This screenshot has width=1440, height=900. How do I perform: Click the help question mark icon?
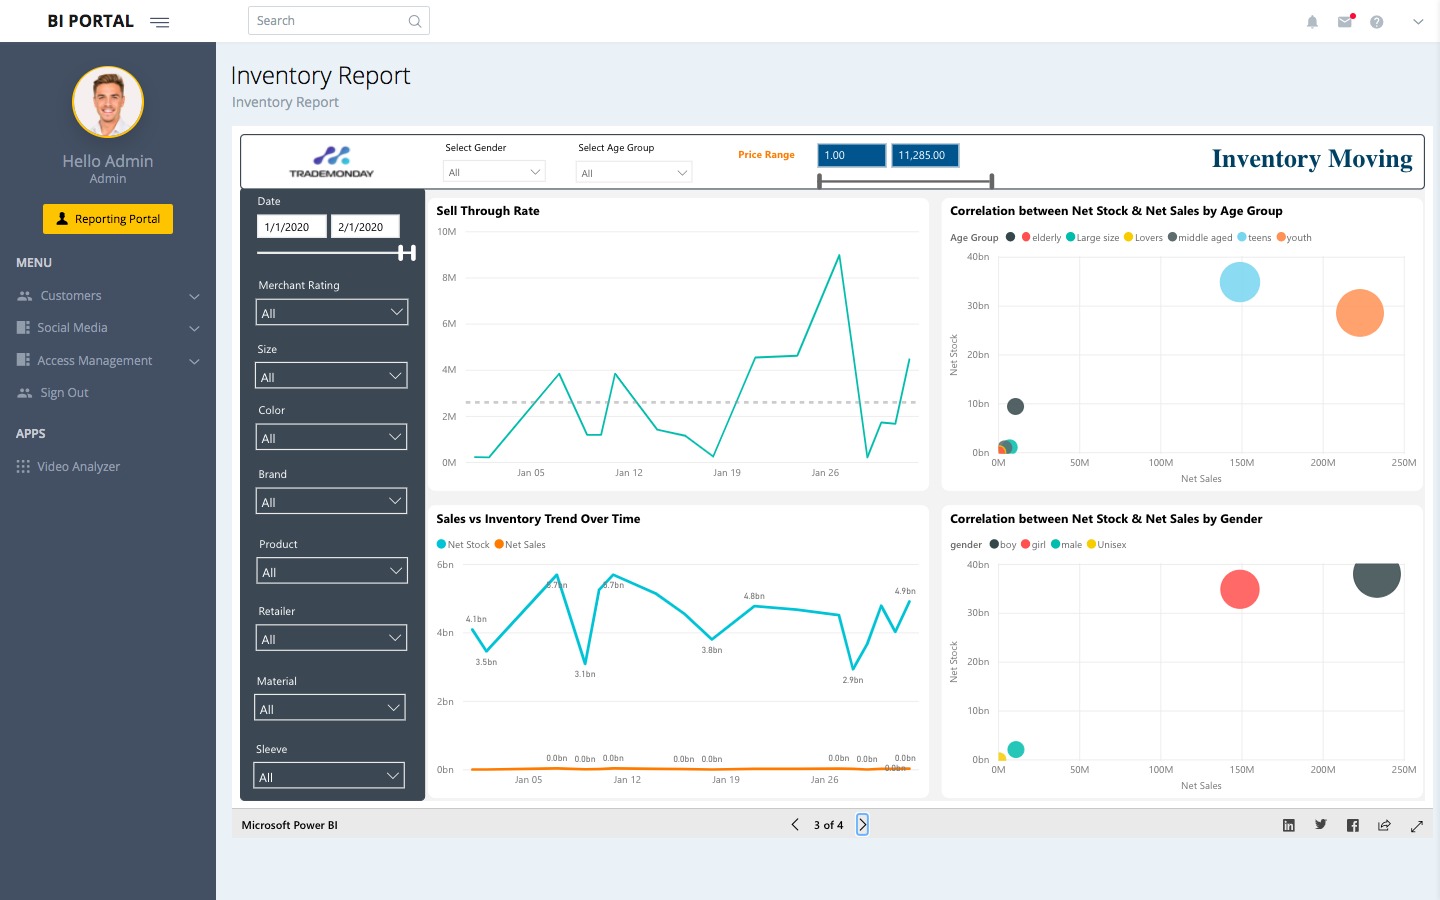[1377, 22]
